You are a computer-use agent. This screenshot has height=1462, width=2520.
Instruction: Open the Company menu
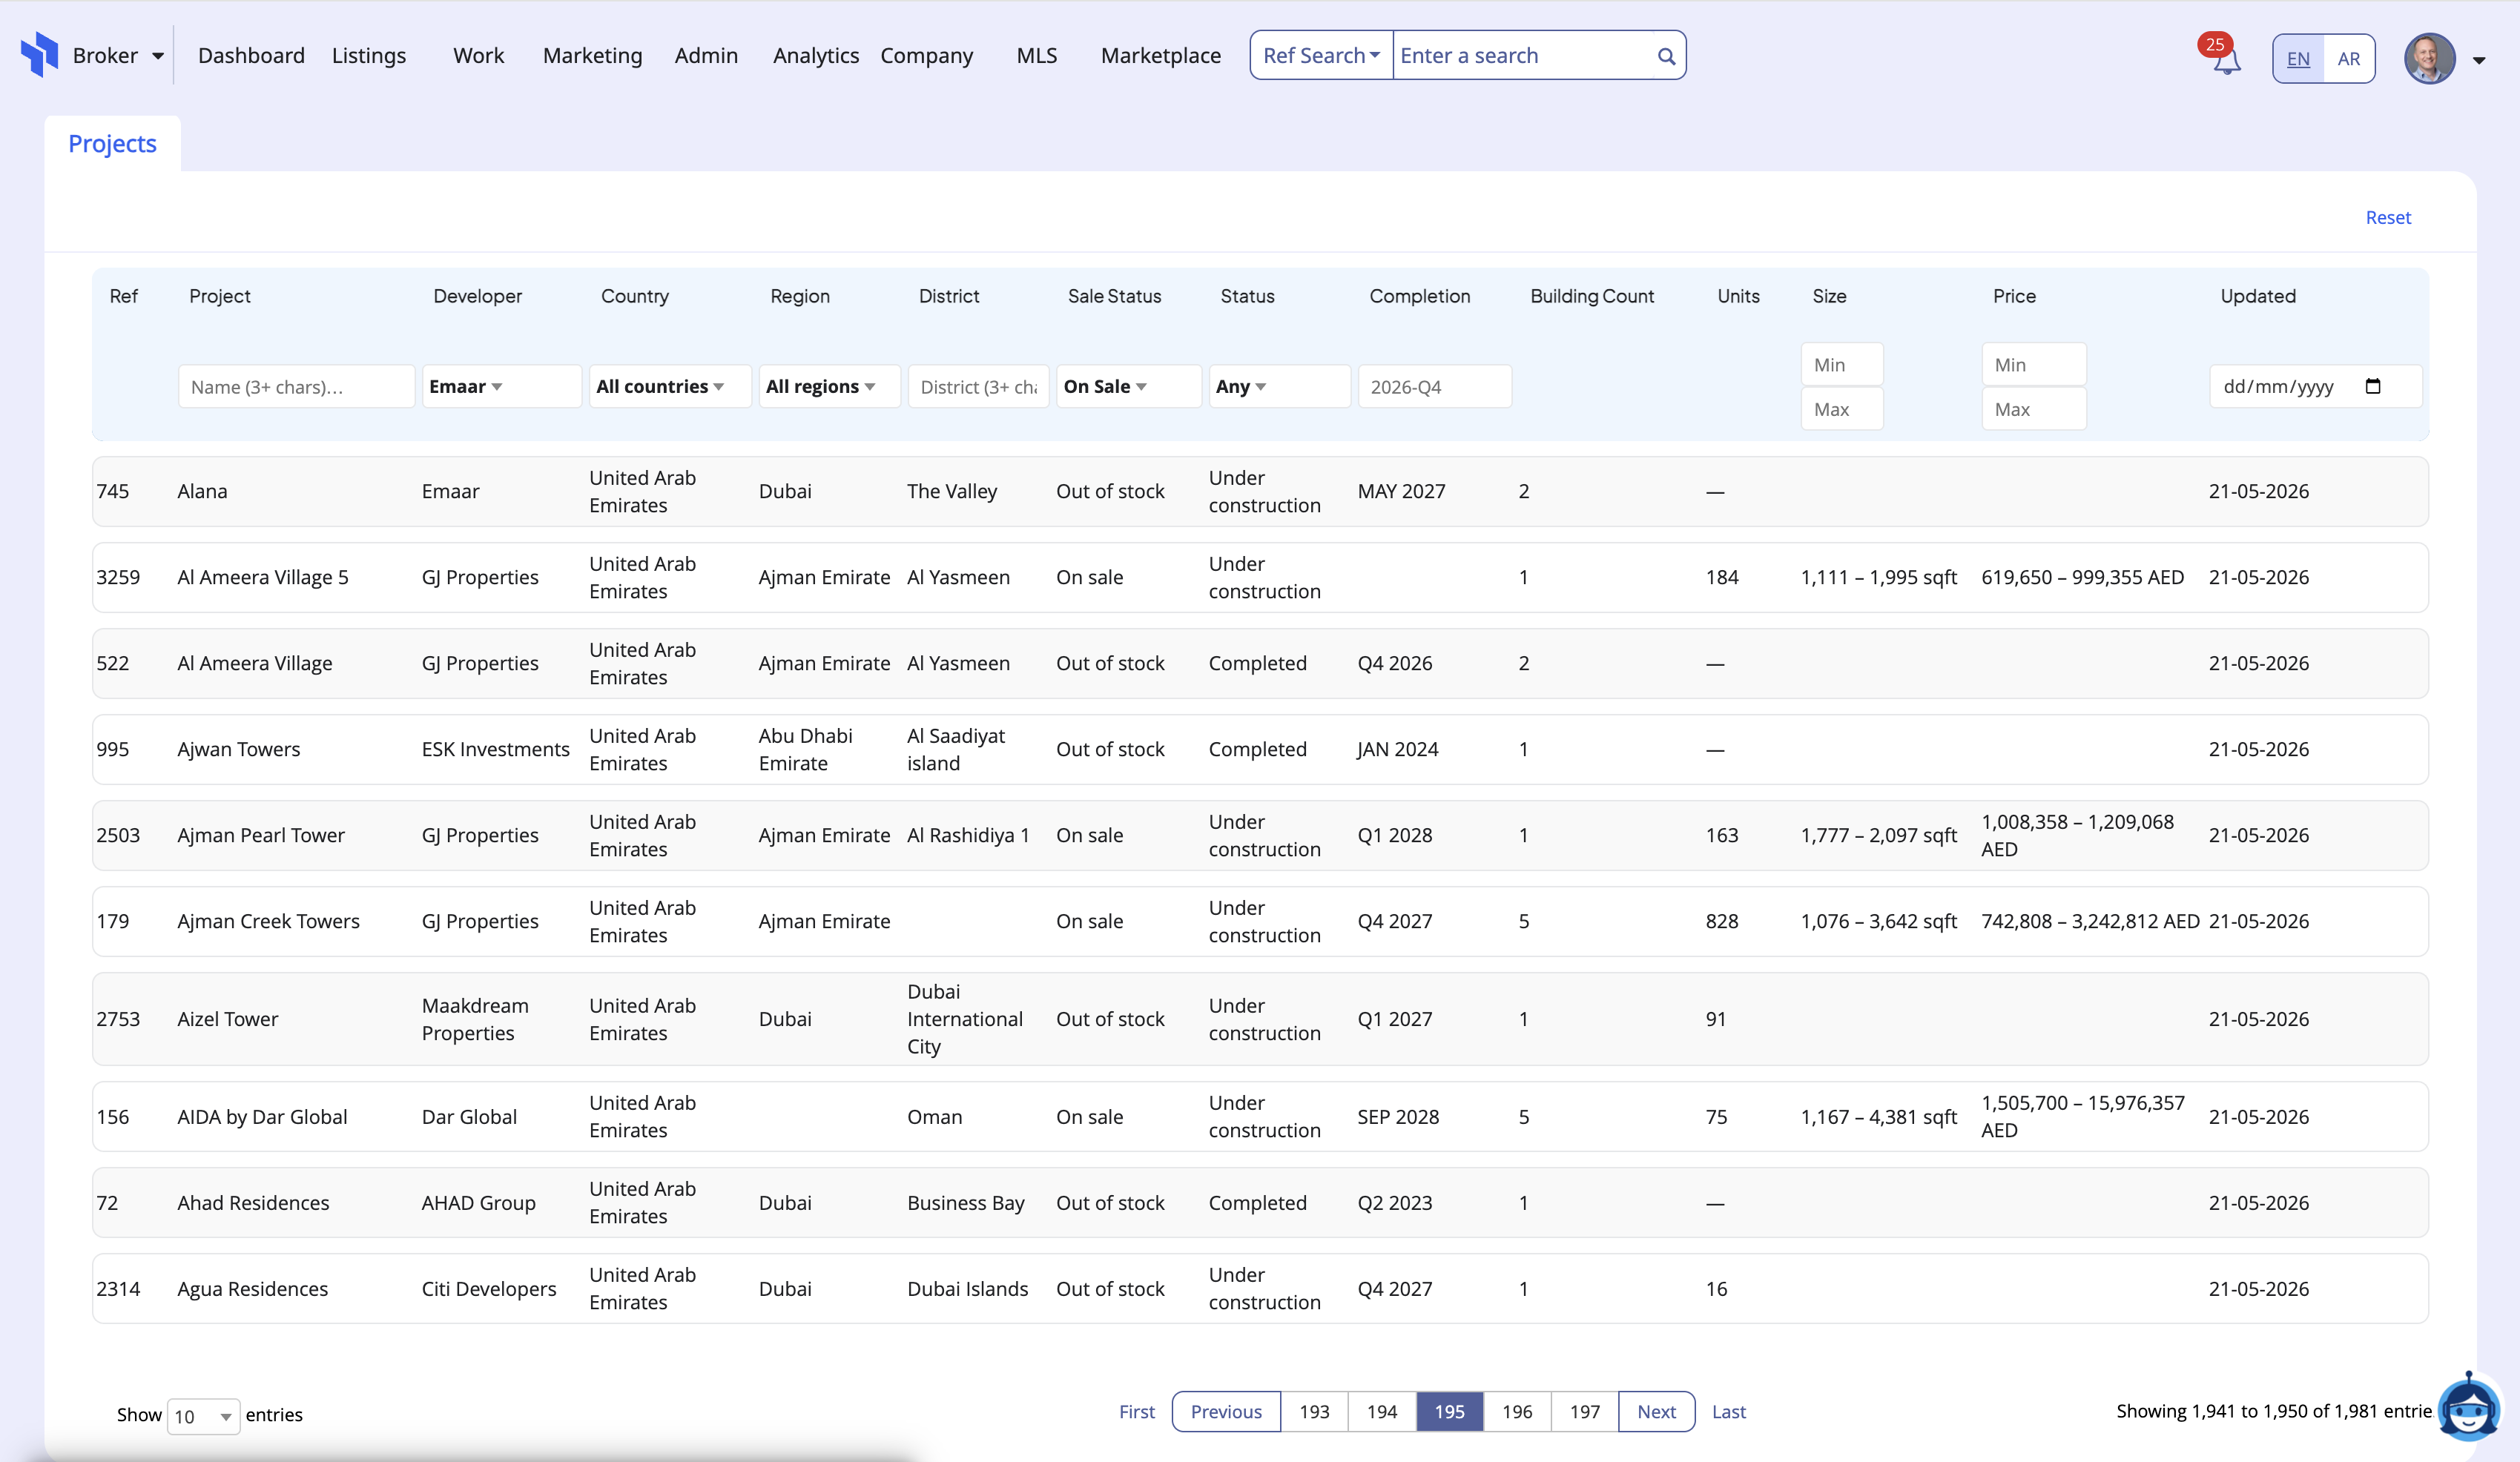926,56
